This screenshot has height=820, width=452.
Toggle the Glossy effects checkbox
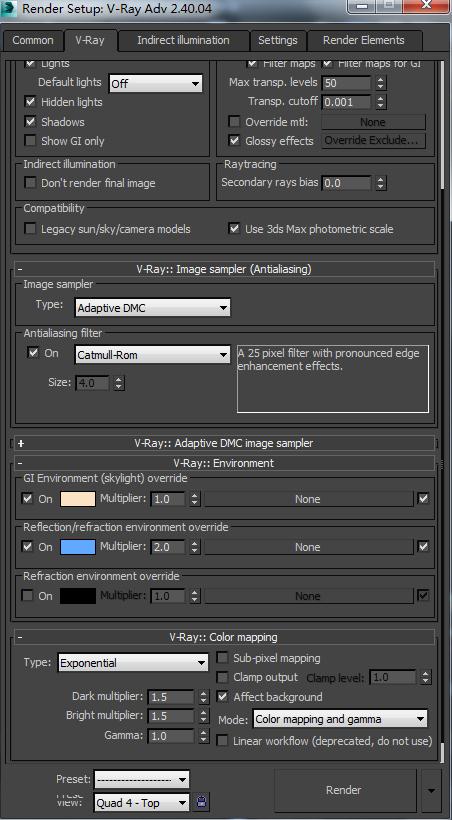click(234, 141)
